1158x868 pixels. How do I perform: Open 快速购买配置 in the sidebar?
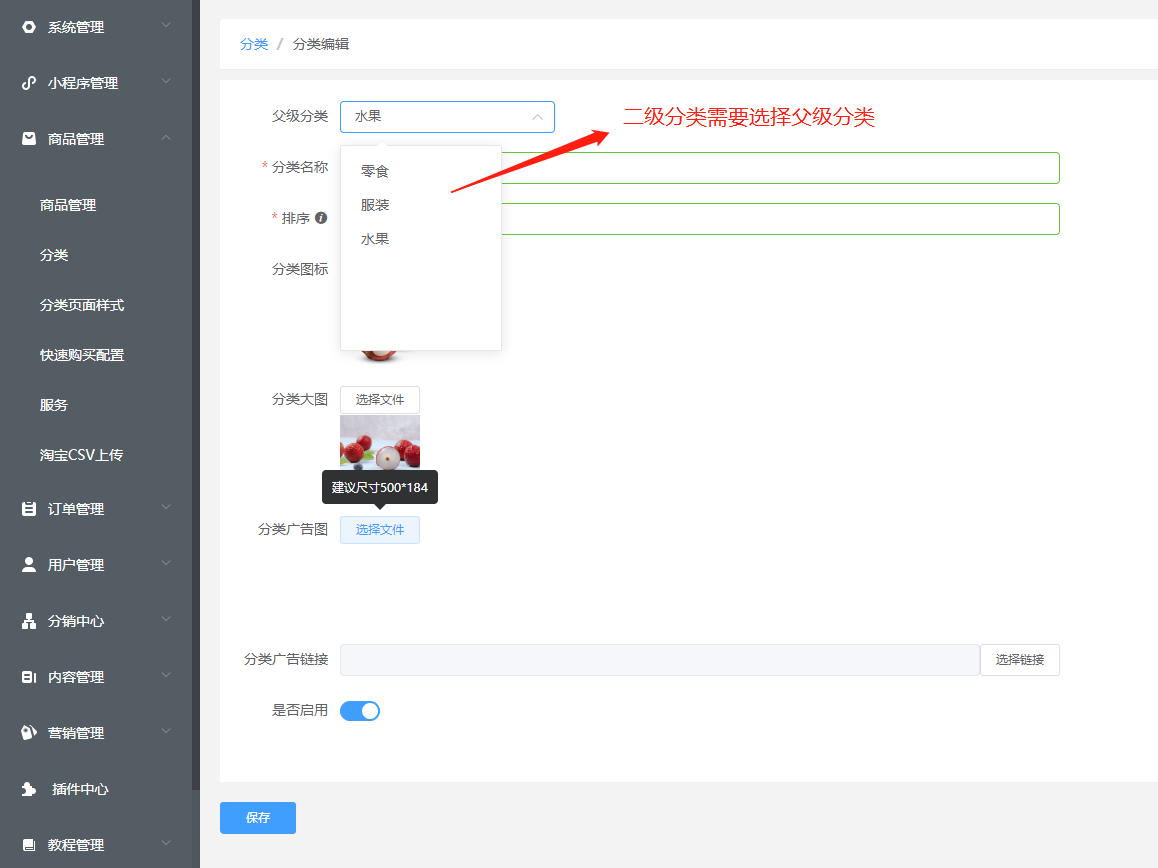tap(82, 355)
